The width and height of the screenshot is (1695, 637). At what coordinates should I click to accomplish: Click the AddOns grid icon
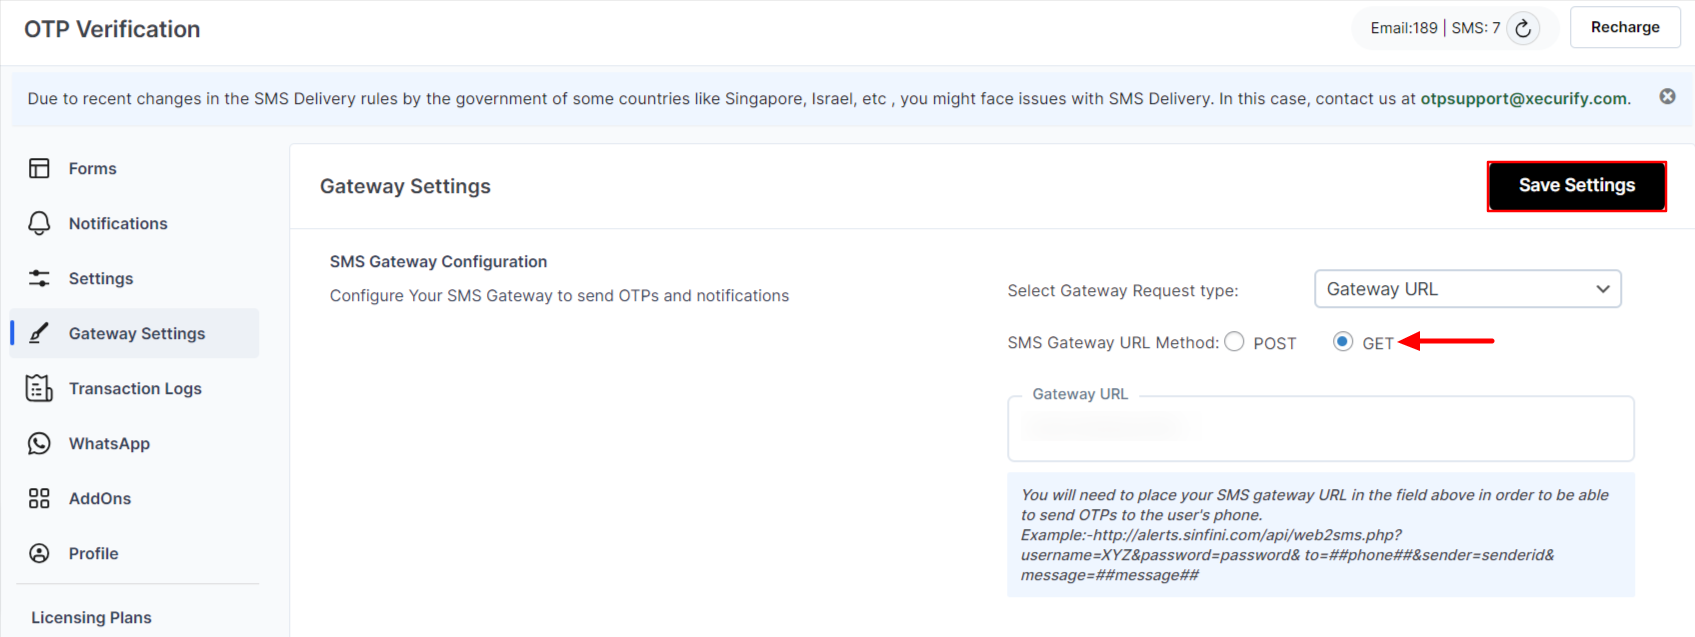[x=39, y=498]
